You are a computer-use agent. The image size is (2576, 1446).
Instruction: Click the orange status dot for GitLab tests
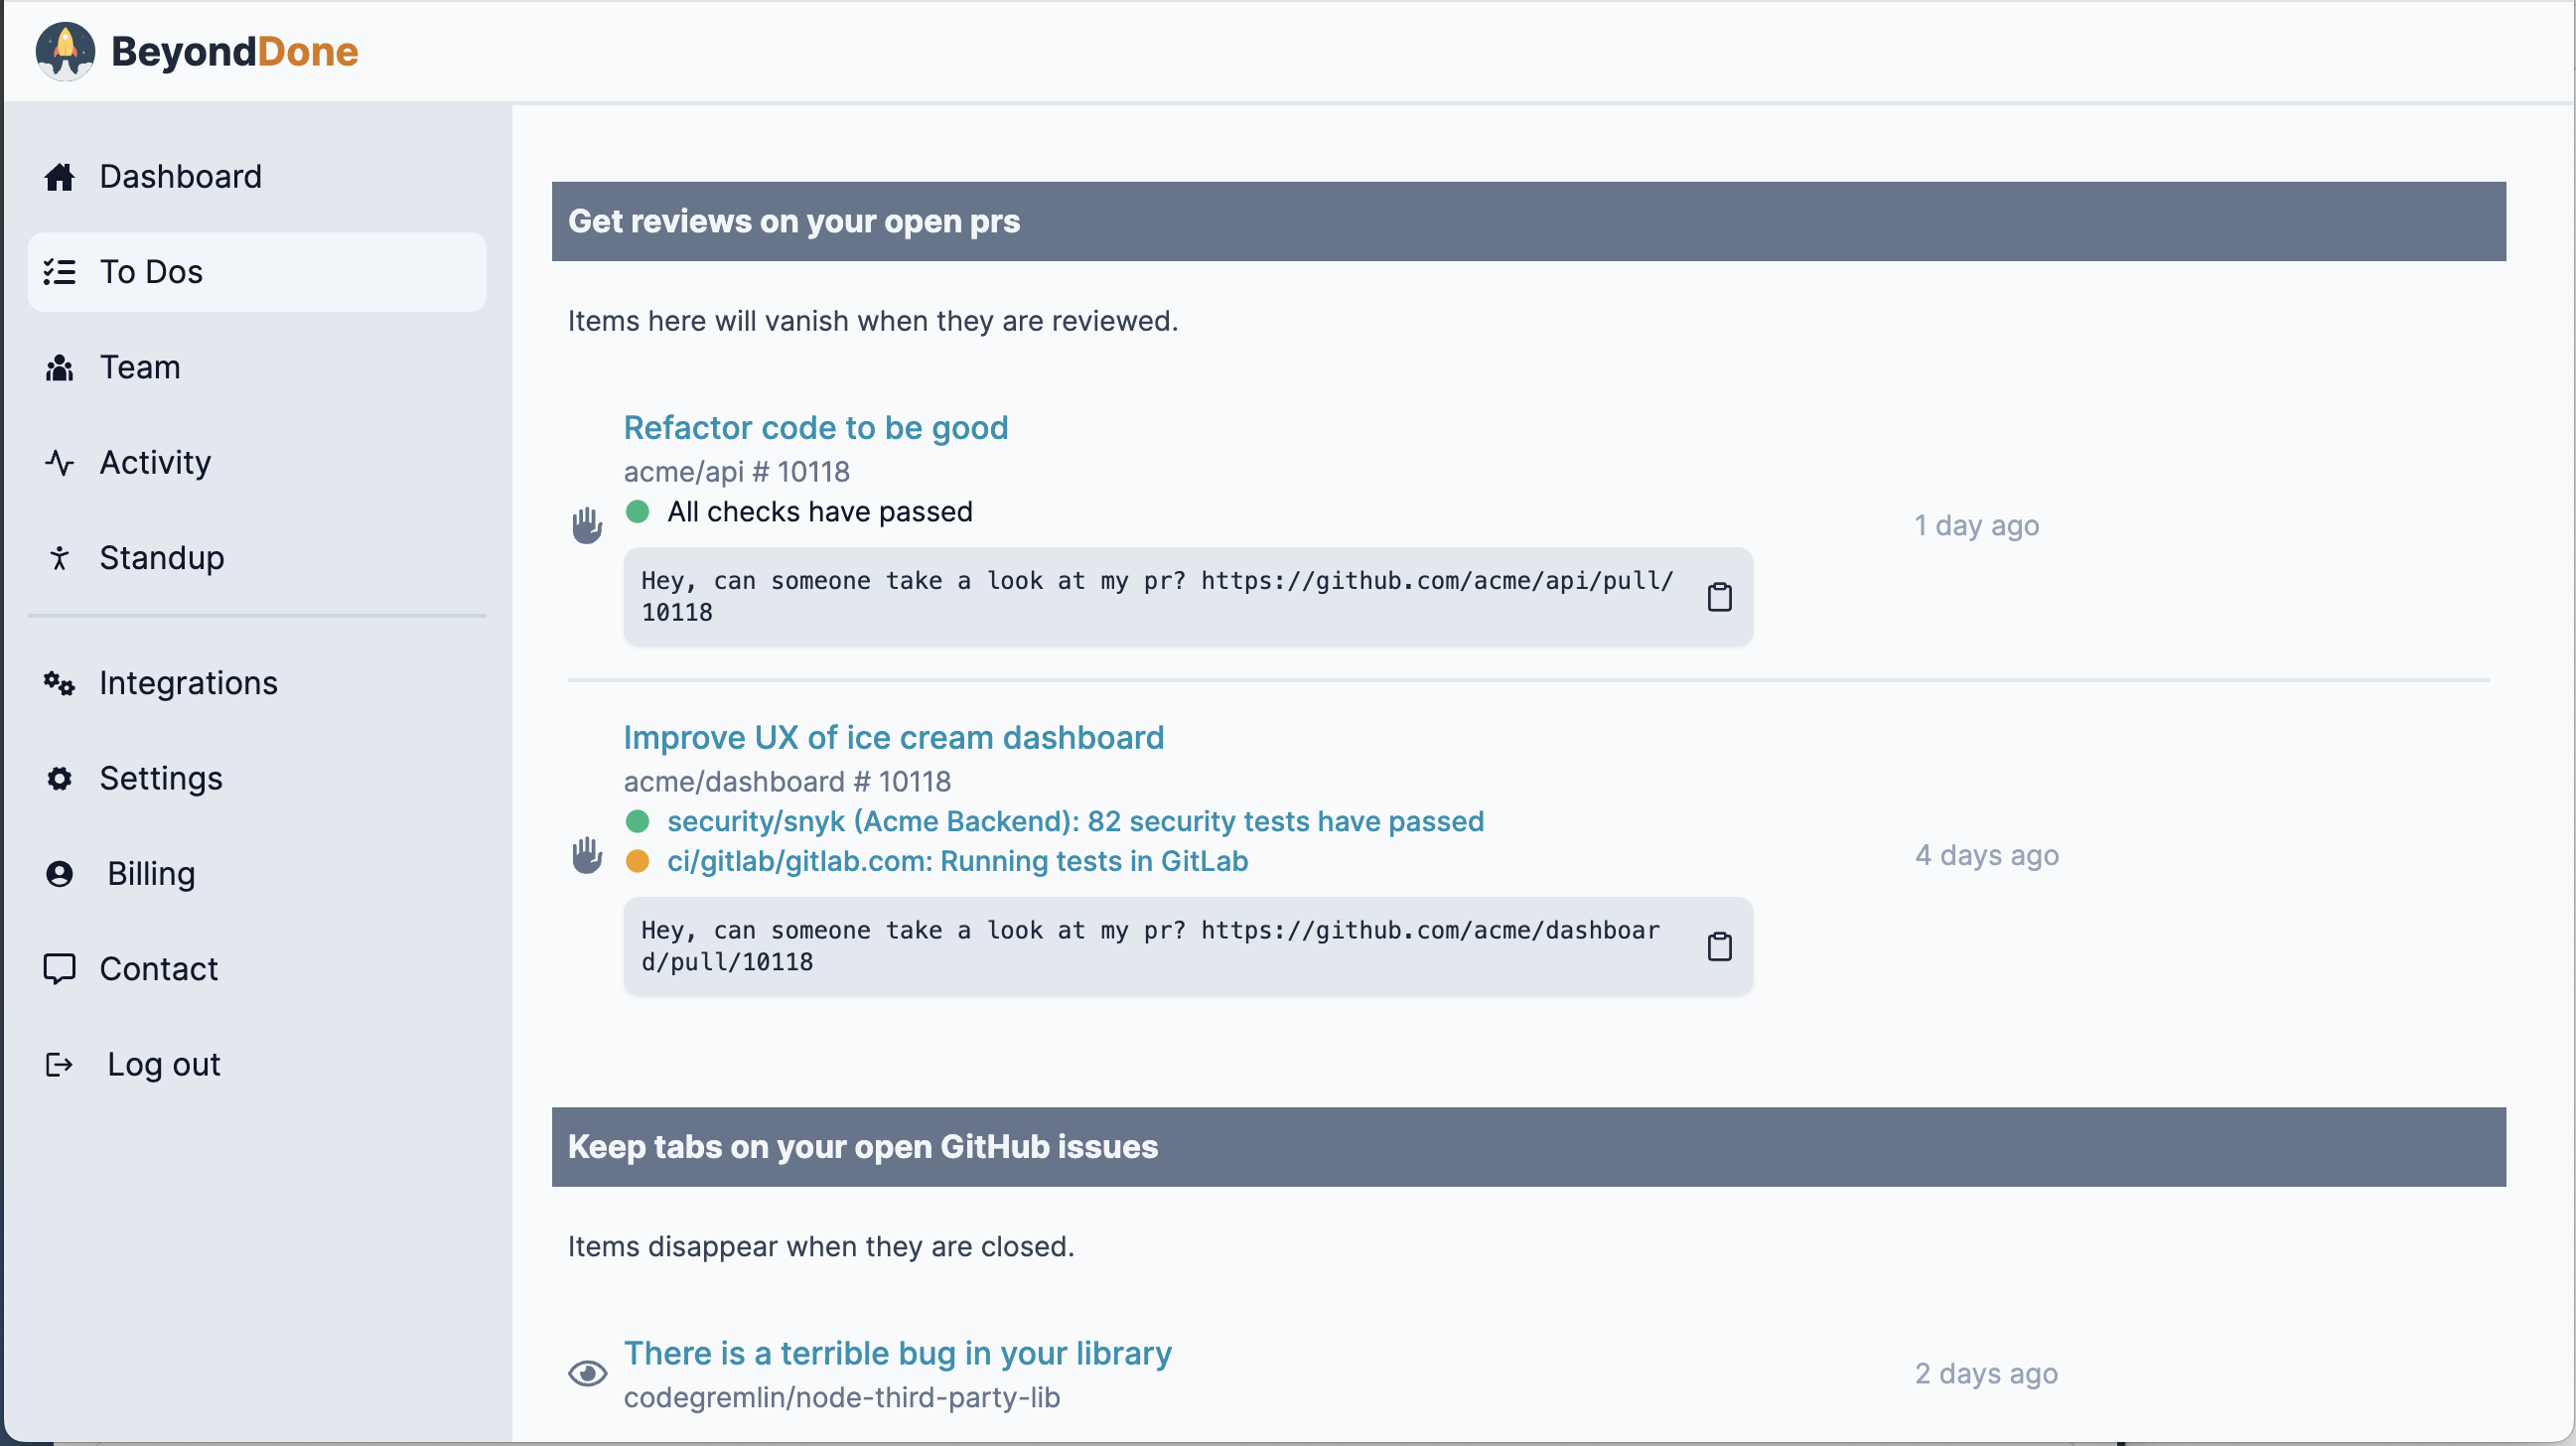(637, 861)
